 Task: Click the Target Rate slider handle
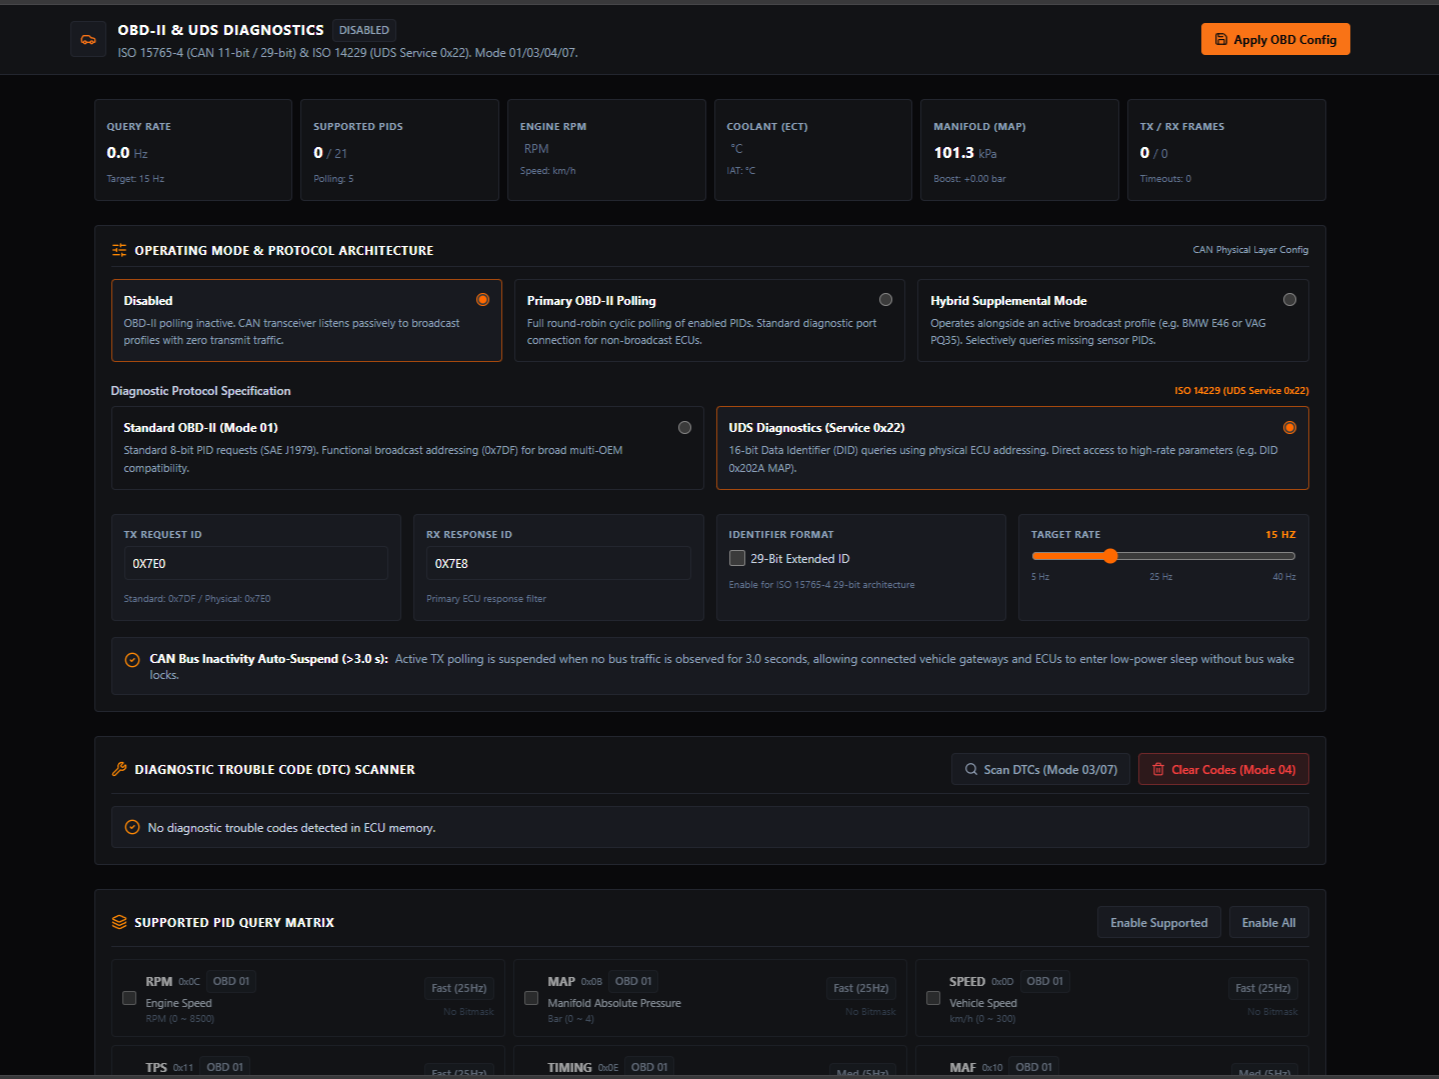(1110, 556)
